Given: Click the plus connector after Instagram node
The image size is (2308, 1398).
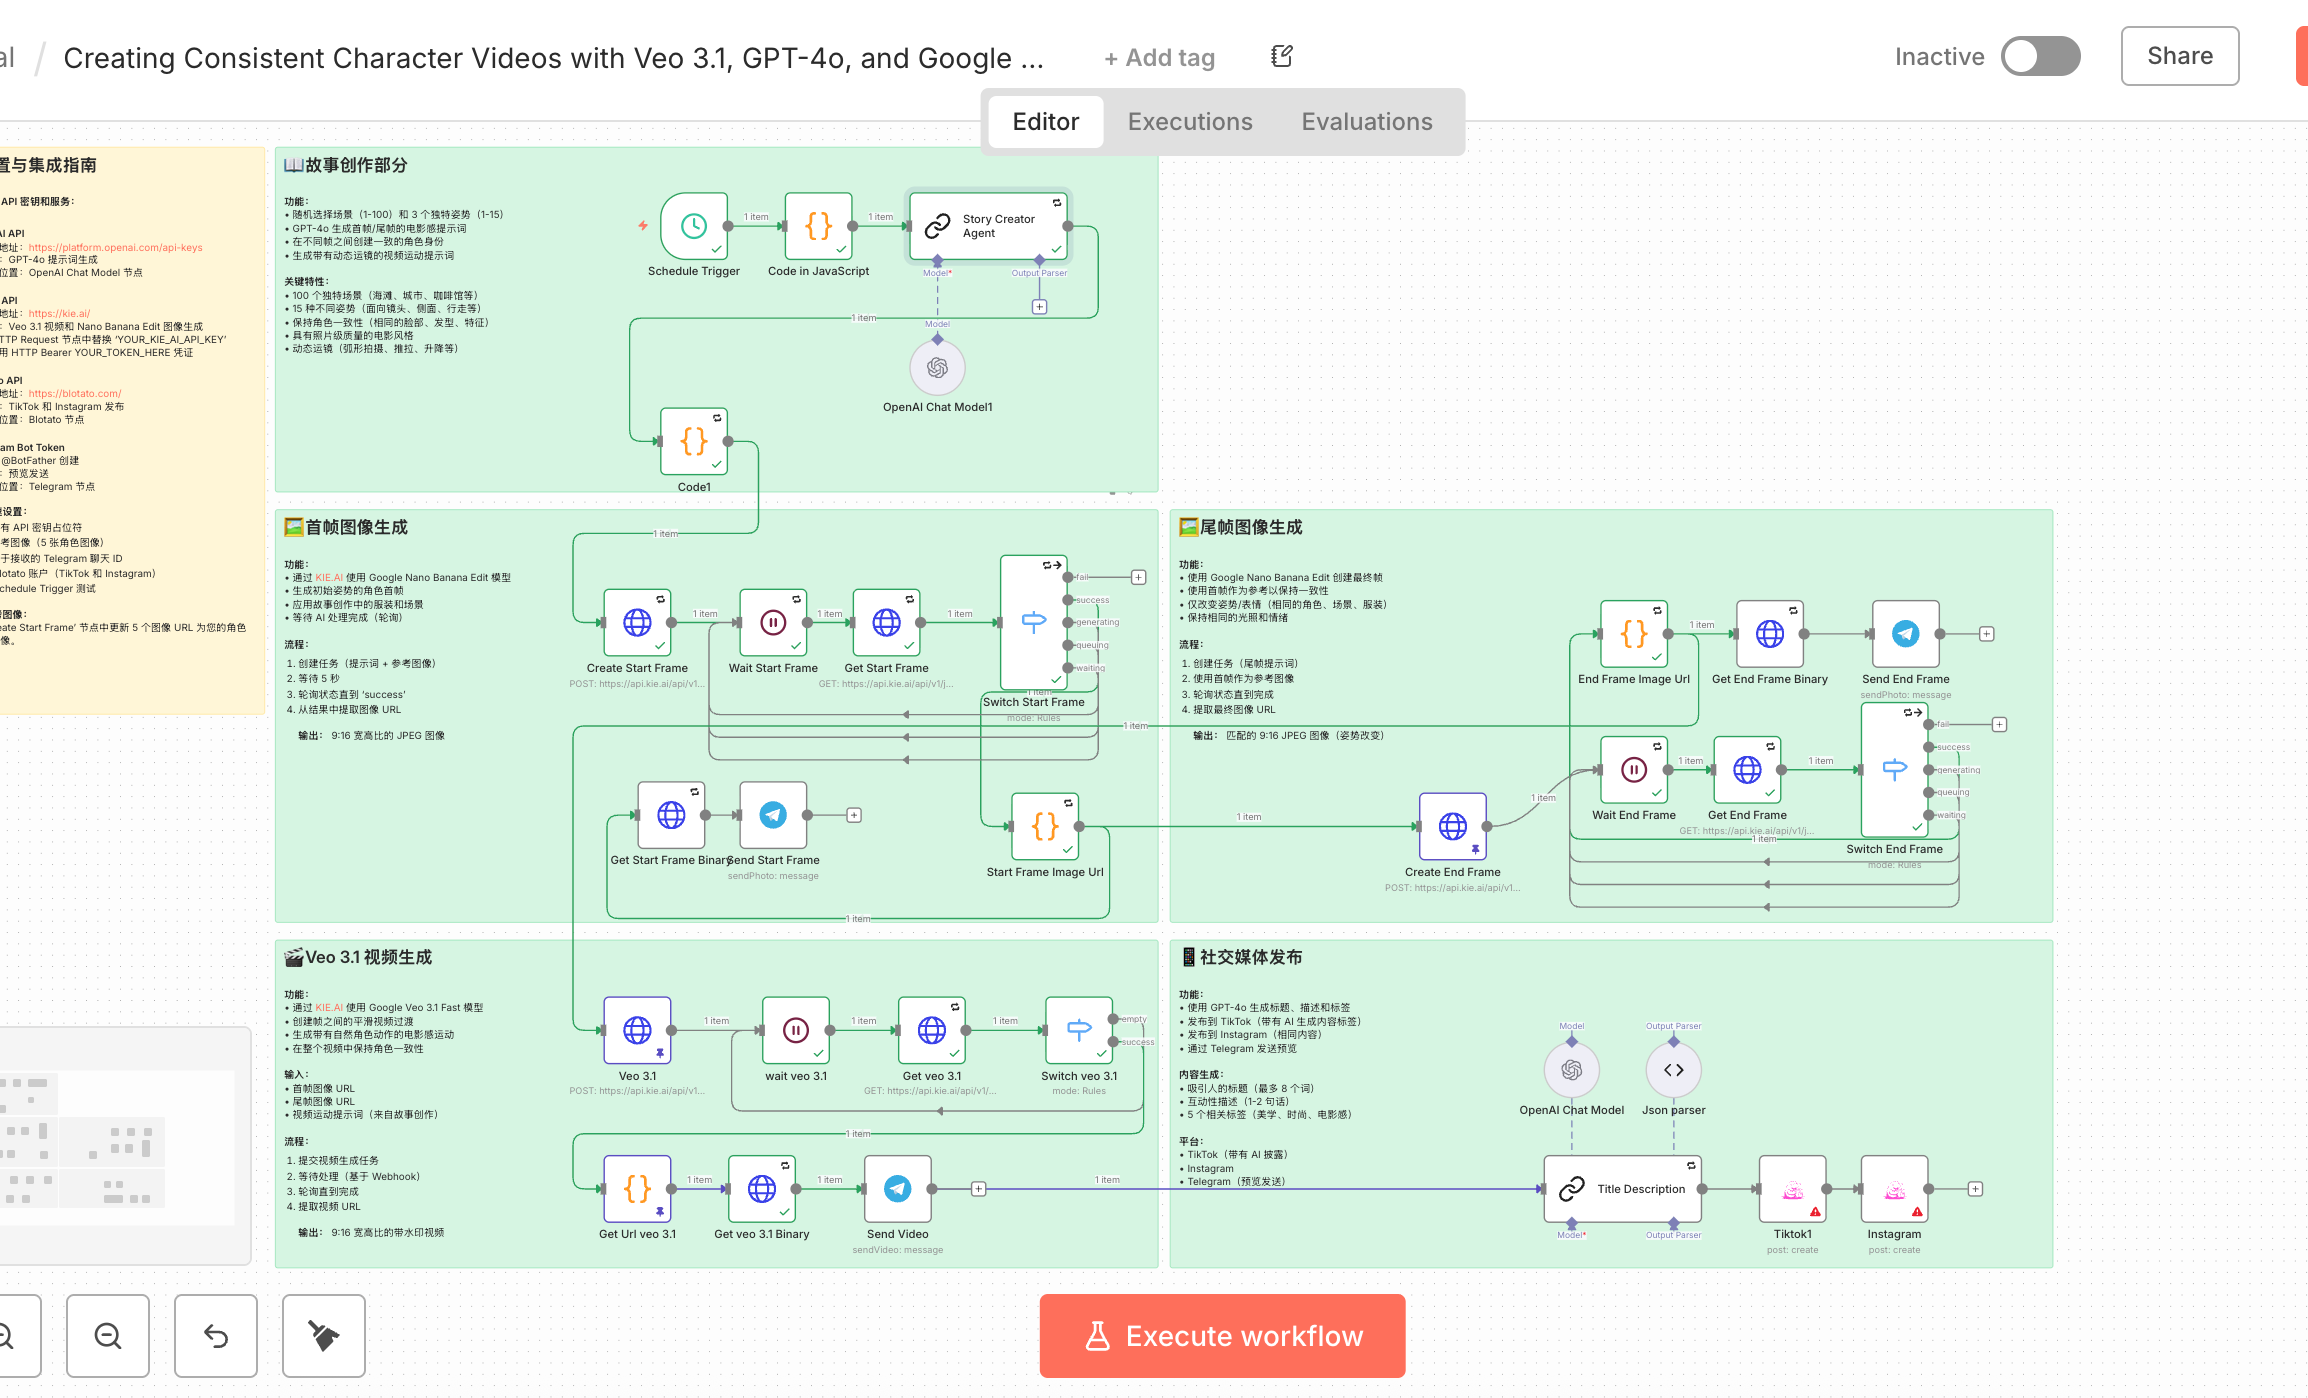Looking at the screenshot, I should click(1975, 1189).
